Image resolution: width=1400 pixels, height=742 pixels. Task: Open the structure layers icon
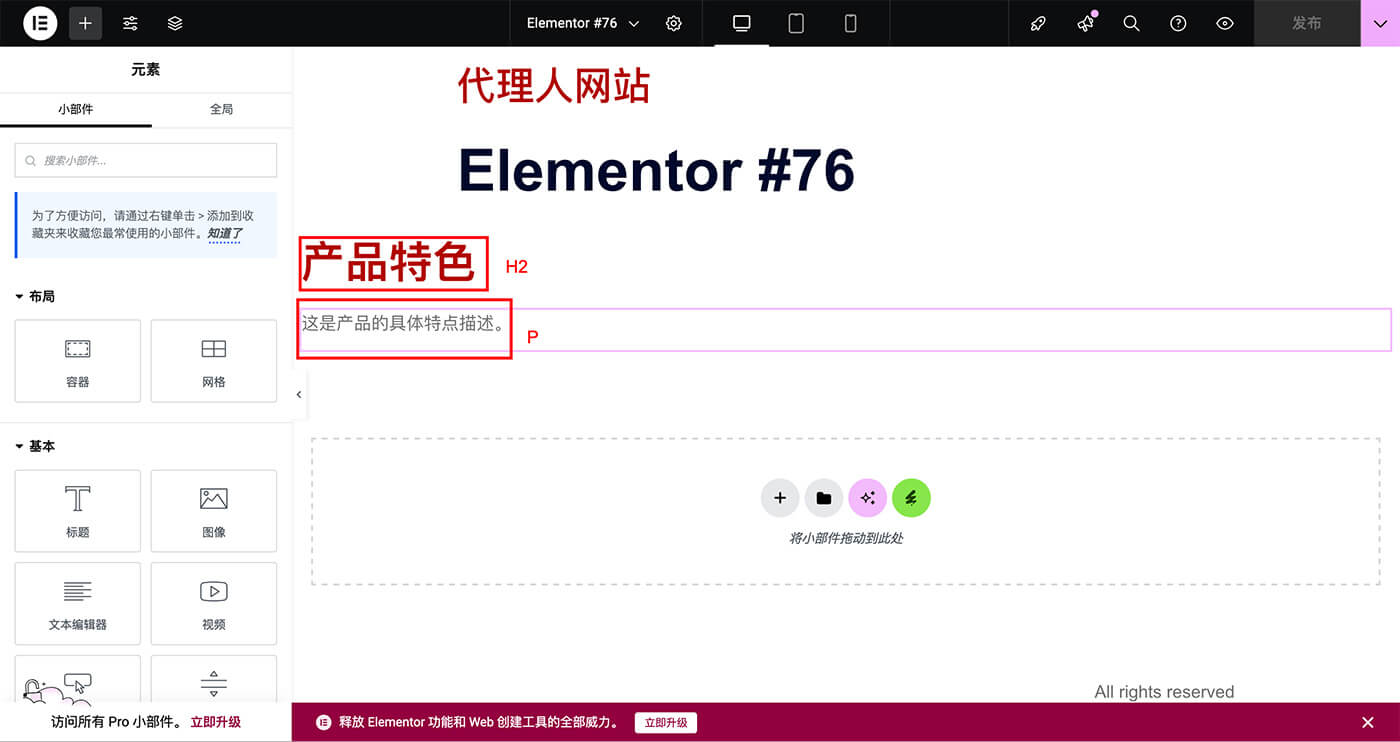175,23
